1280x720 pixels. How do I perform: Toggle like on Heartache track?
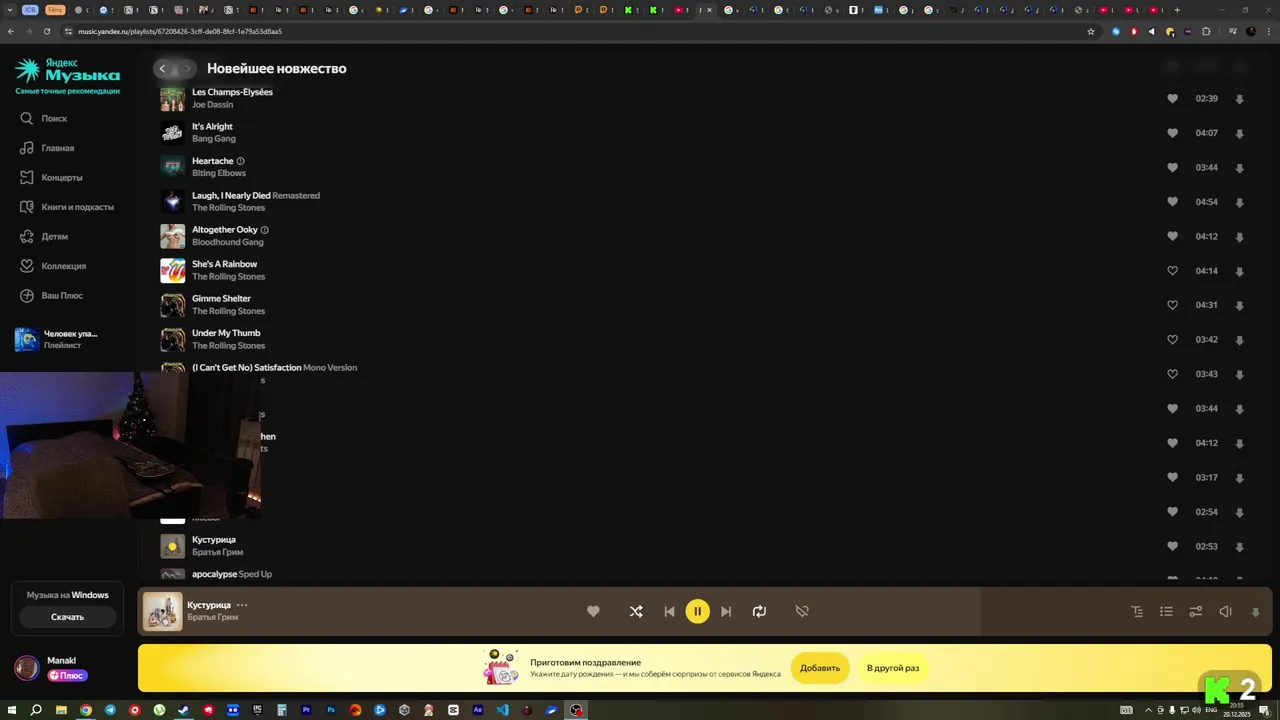point(1172,167)
